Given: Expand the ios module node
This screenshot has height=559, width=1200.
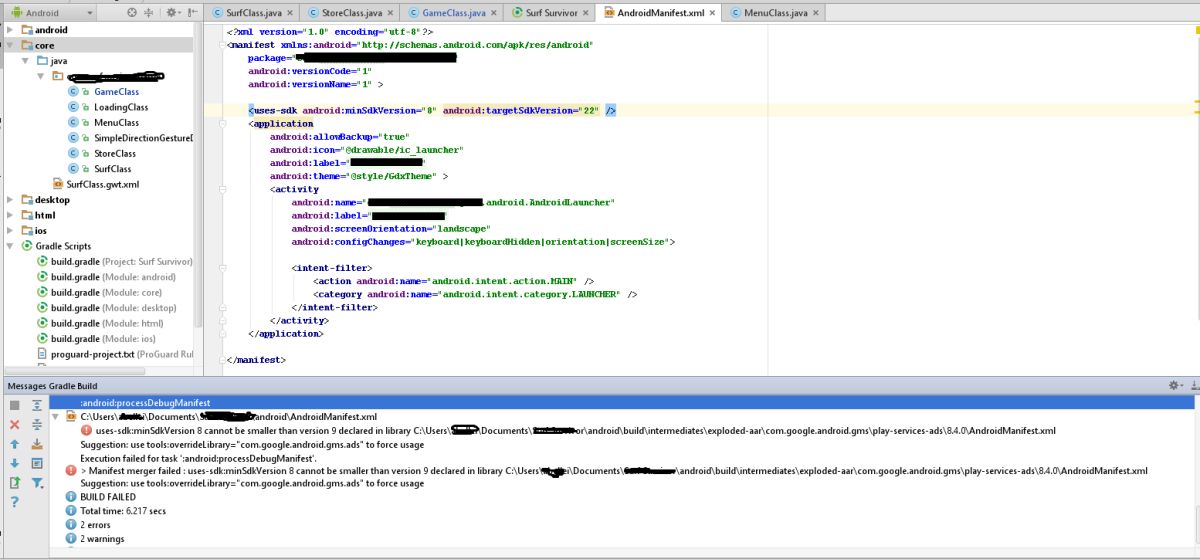Looking at the screenshot, I should pos(10,230).
